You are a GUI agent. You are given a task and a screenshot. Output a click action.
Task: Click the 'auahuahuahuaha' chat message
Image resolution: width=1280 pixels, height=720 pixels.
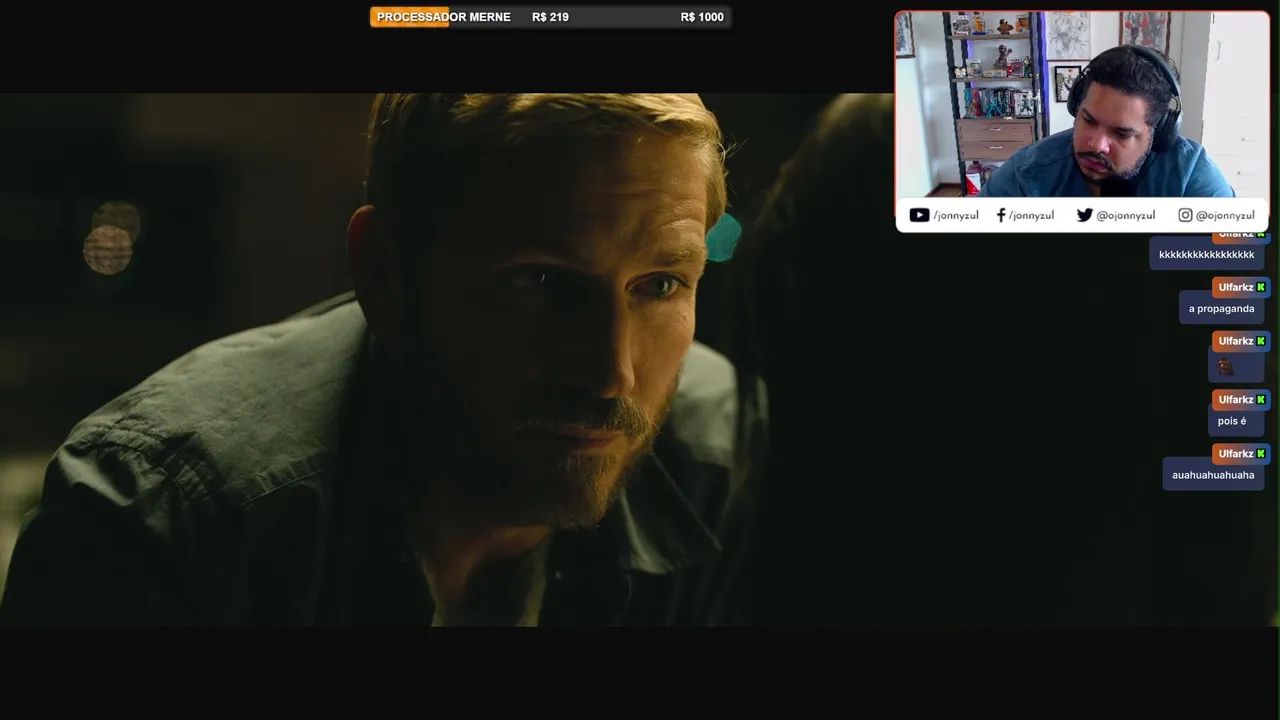[x=1213, y=475]
